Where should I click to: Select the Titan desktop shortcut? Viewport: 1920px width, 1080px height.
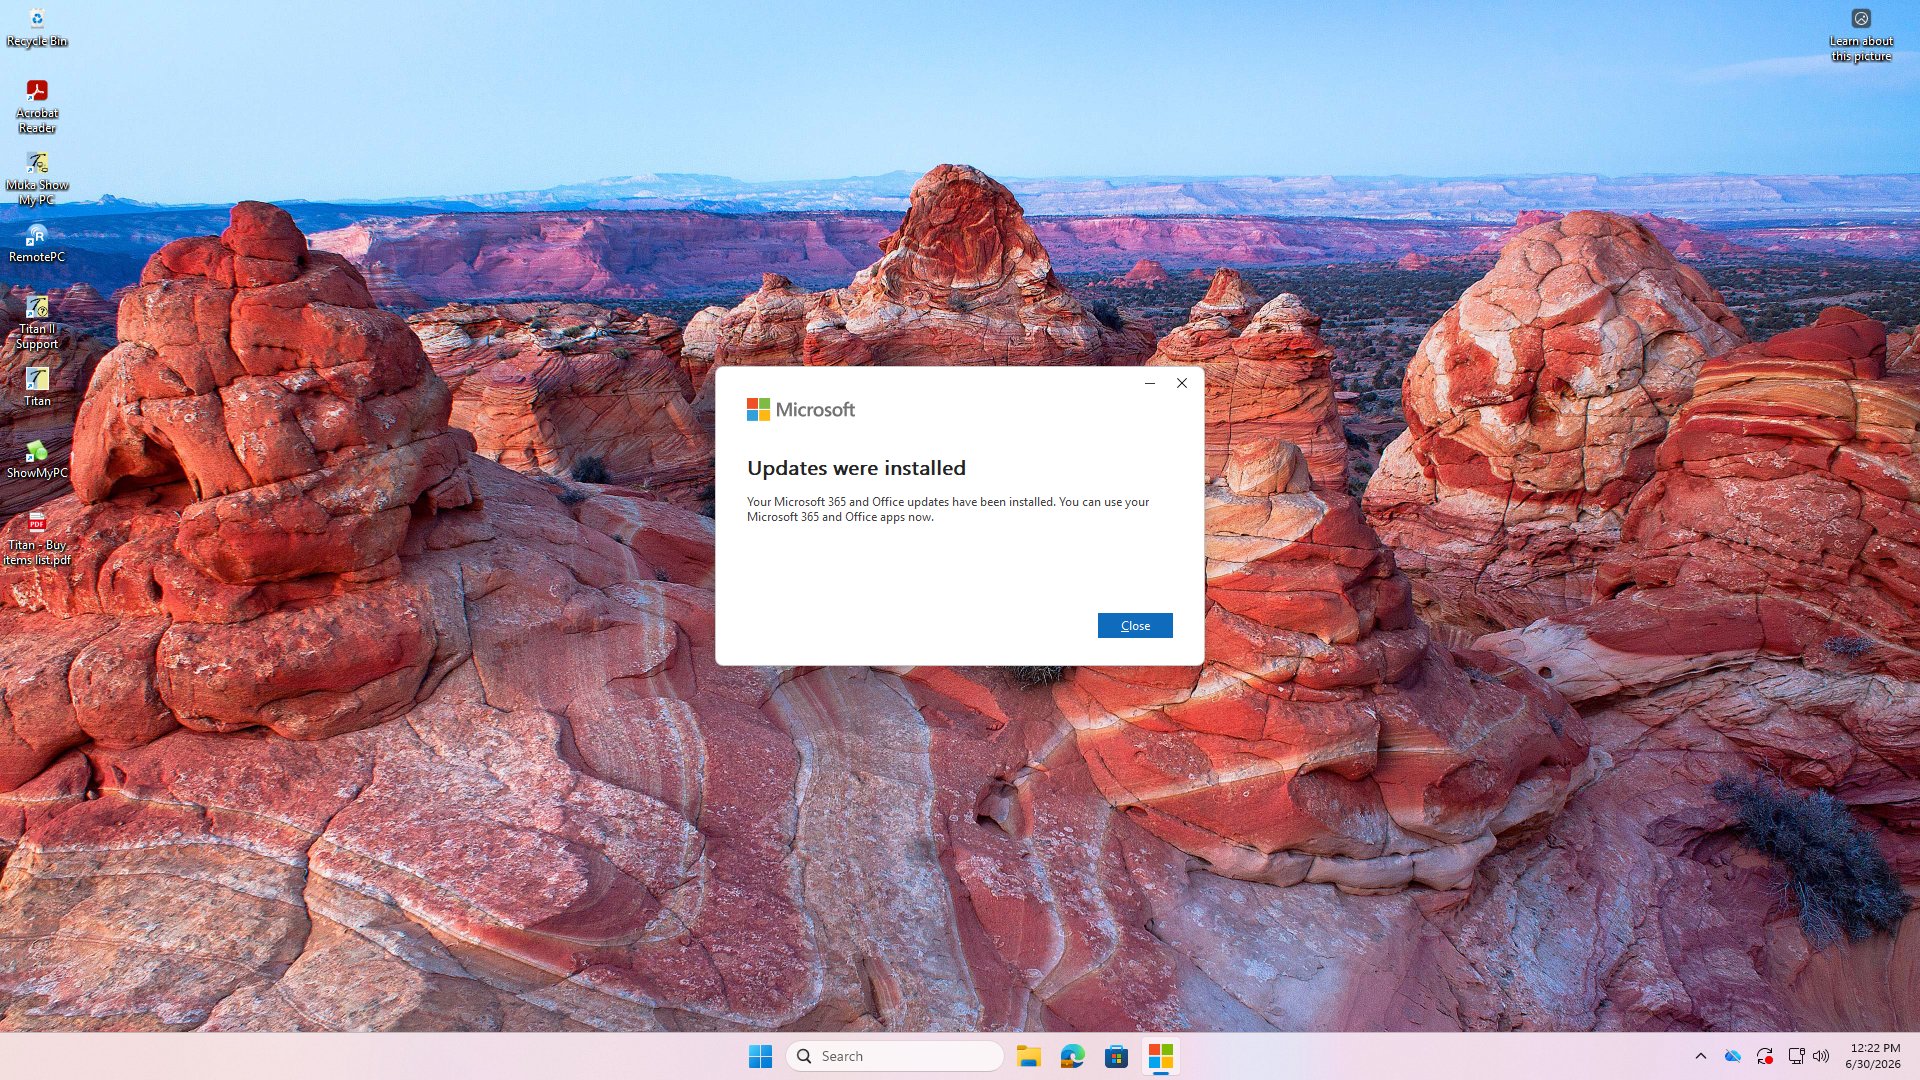pyautogui.click(x=37, y=387)
